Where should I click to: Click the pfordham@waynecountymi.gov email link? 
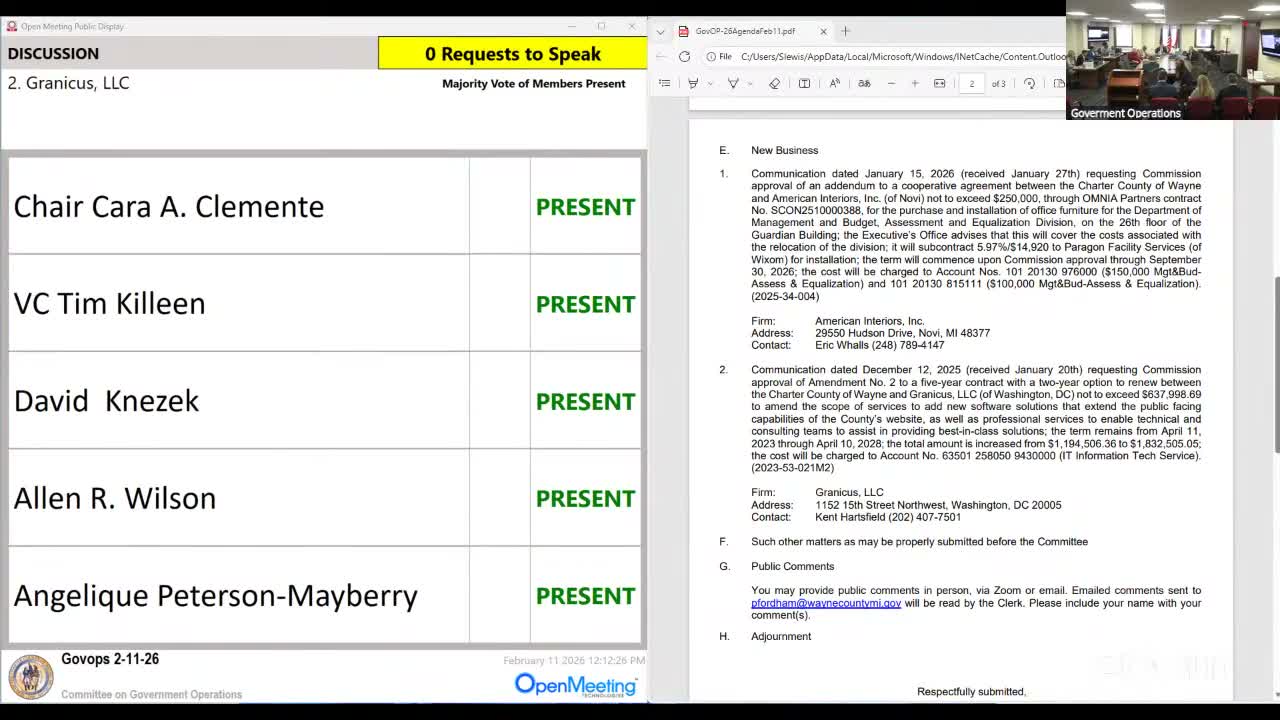click(x=826, y=603)
